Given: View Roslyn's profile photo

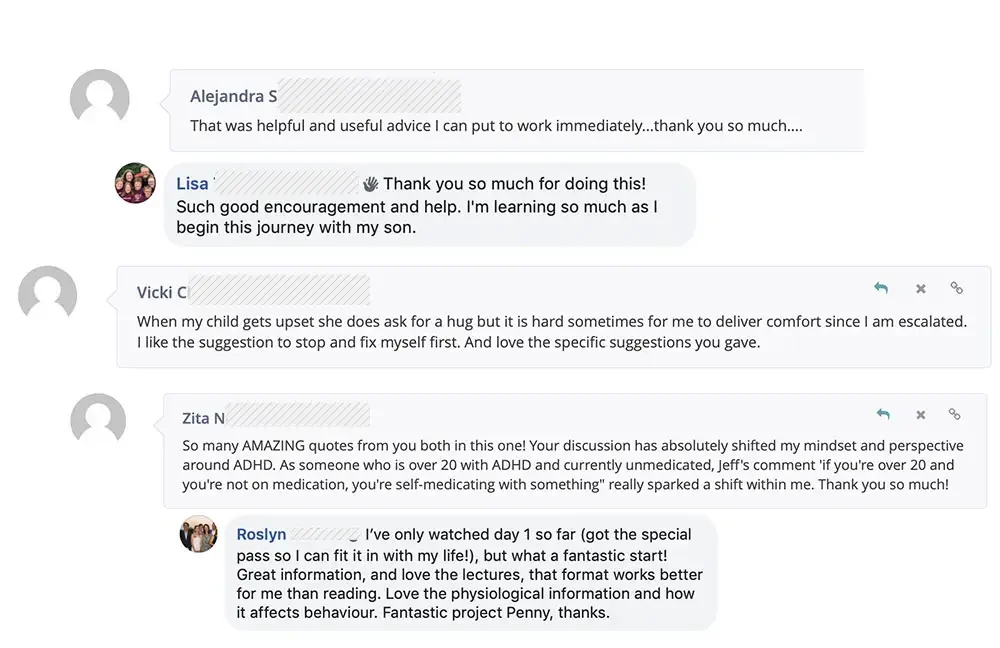Looking at the screenshot, I should [198, 534].
